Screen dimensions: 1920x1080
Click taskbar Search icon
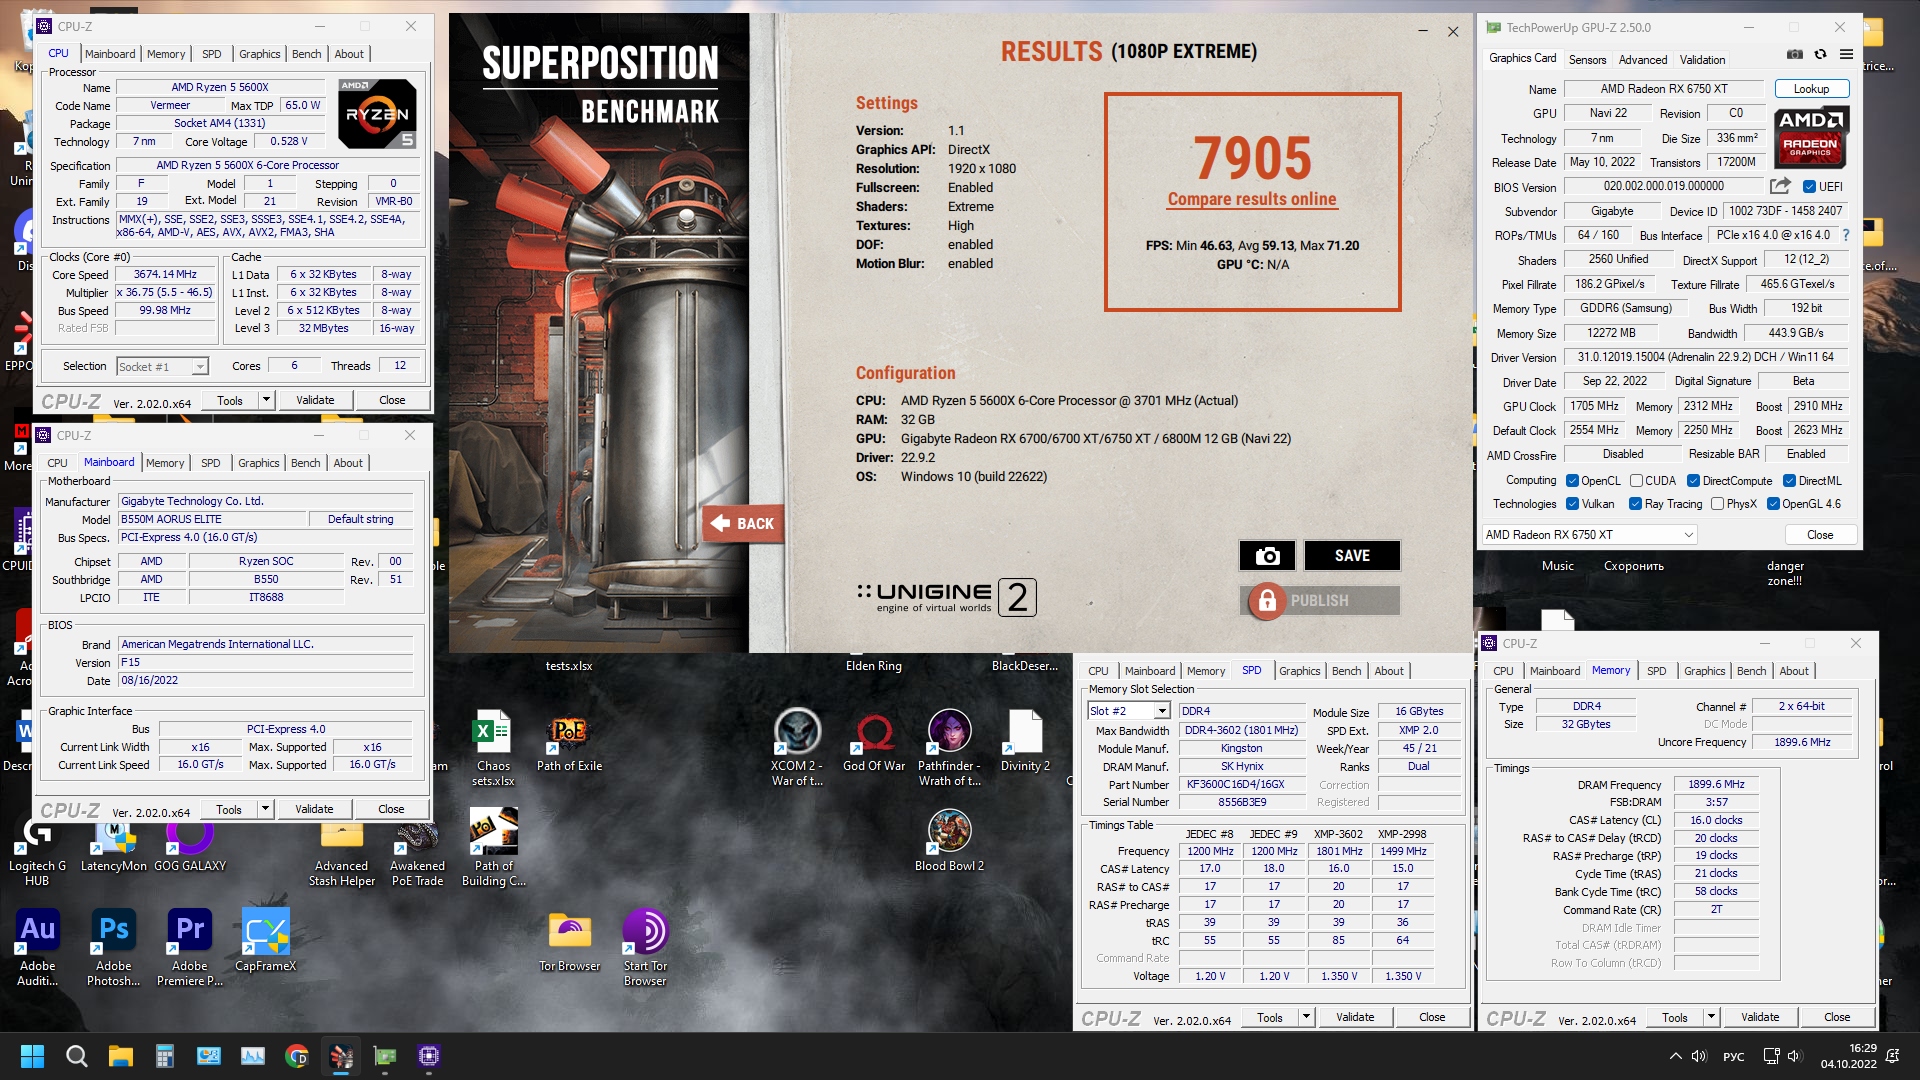(x=76, y=1056)
